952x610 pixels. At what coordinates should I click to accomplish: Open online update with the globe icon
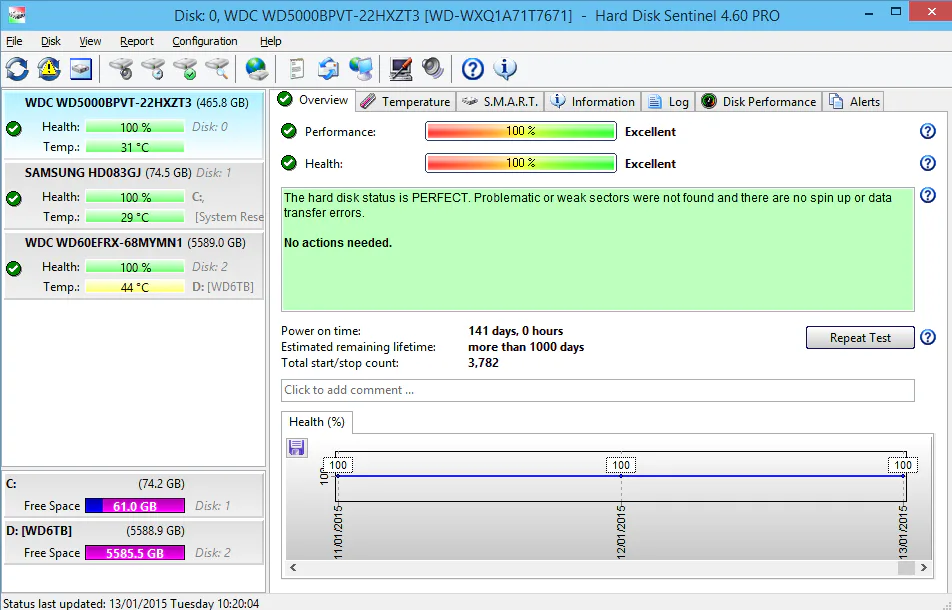click(257, 69)
